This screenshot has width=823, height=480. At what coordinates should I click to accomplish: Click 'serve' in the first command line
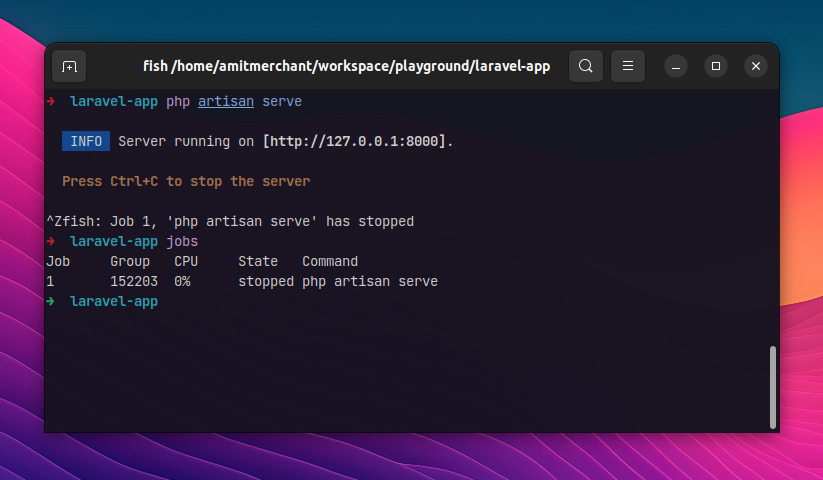point(282,101)
